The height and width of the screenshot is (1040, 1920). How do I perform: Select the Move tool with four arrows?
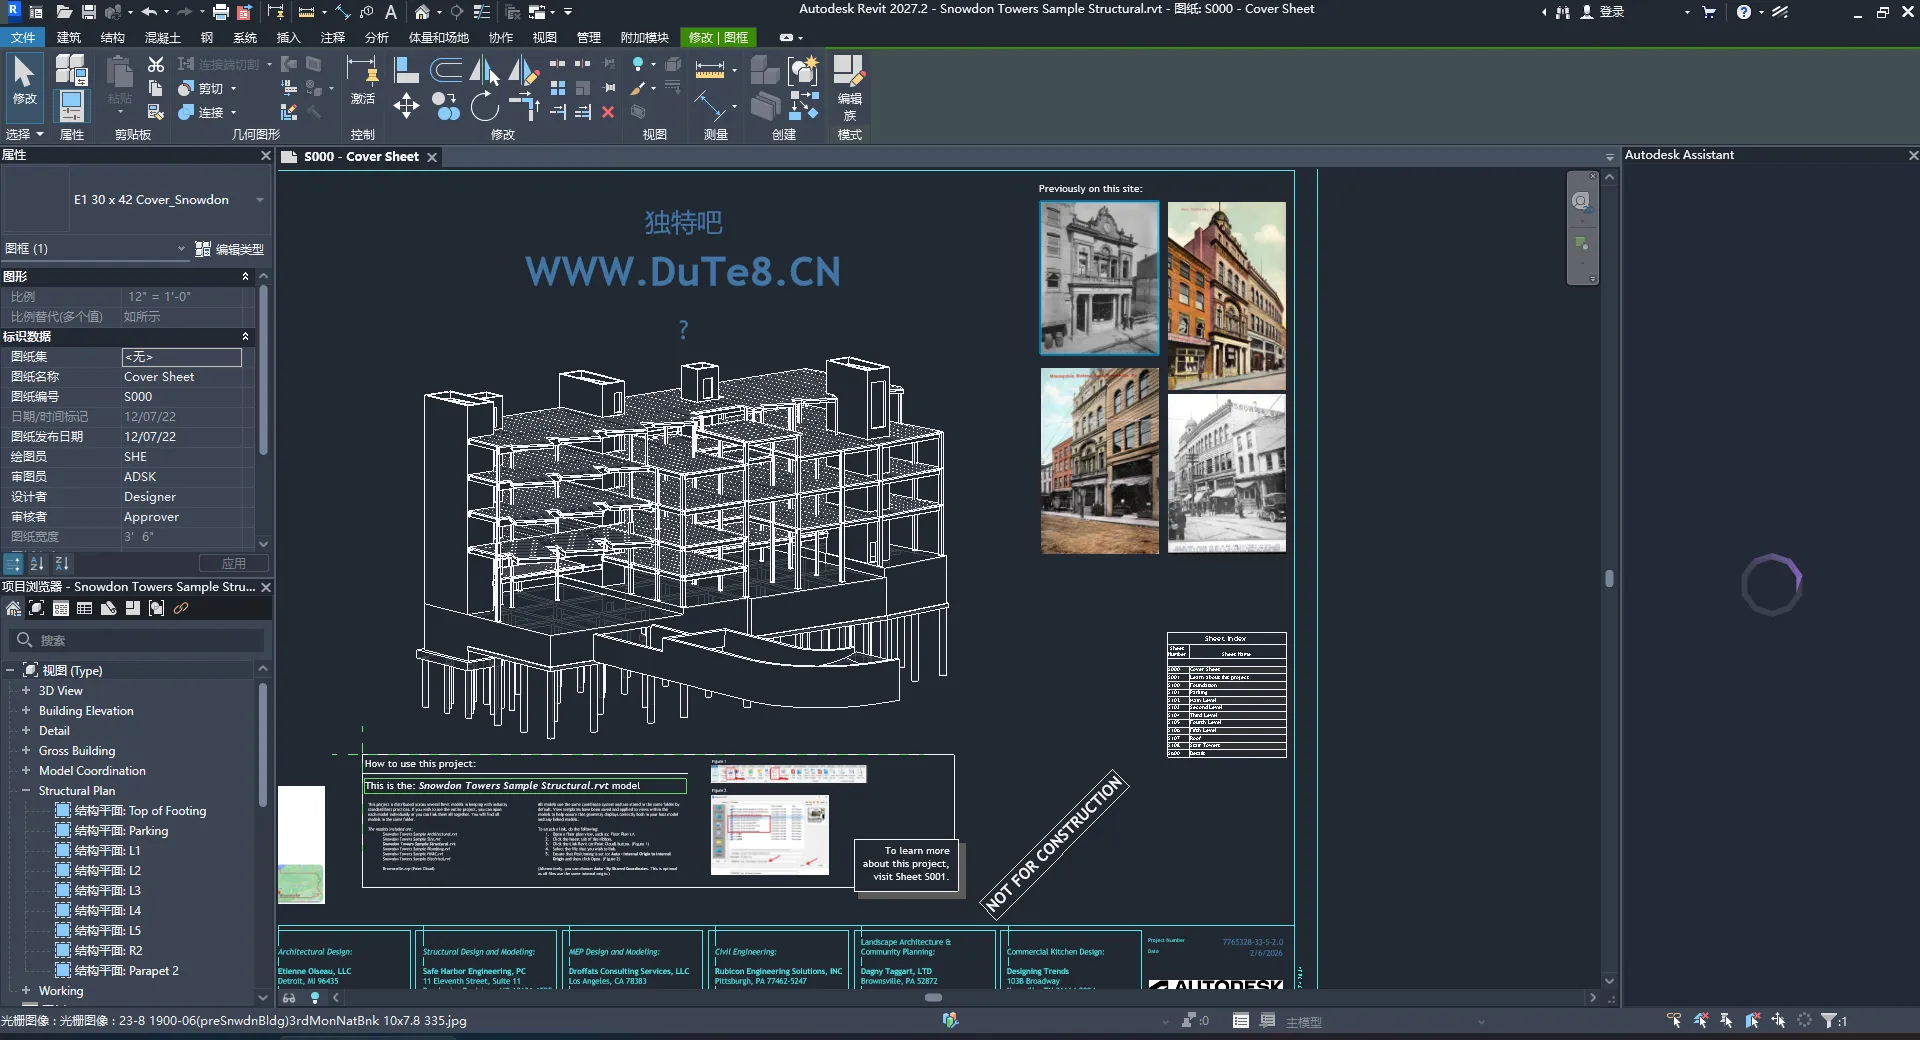(x=406, y=106)
